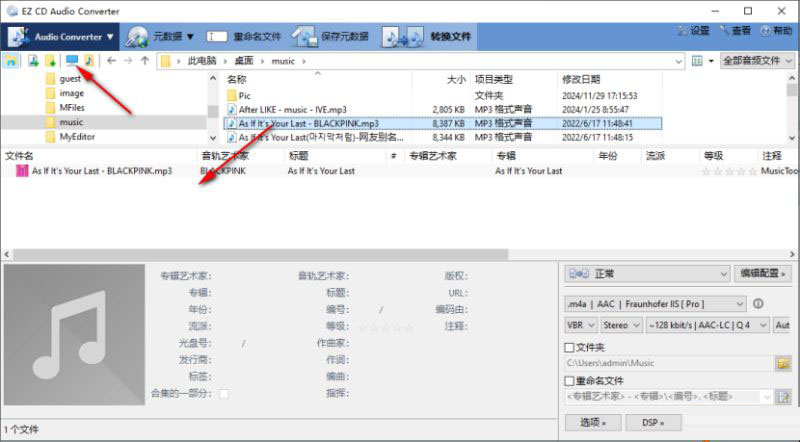Select the BLACKPINK.mp3 row in conversion list
This screenshot has width=800, height=442.
pos(400,171)
